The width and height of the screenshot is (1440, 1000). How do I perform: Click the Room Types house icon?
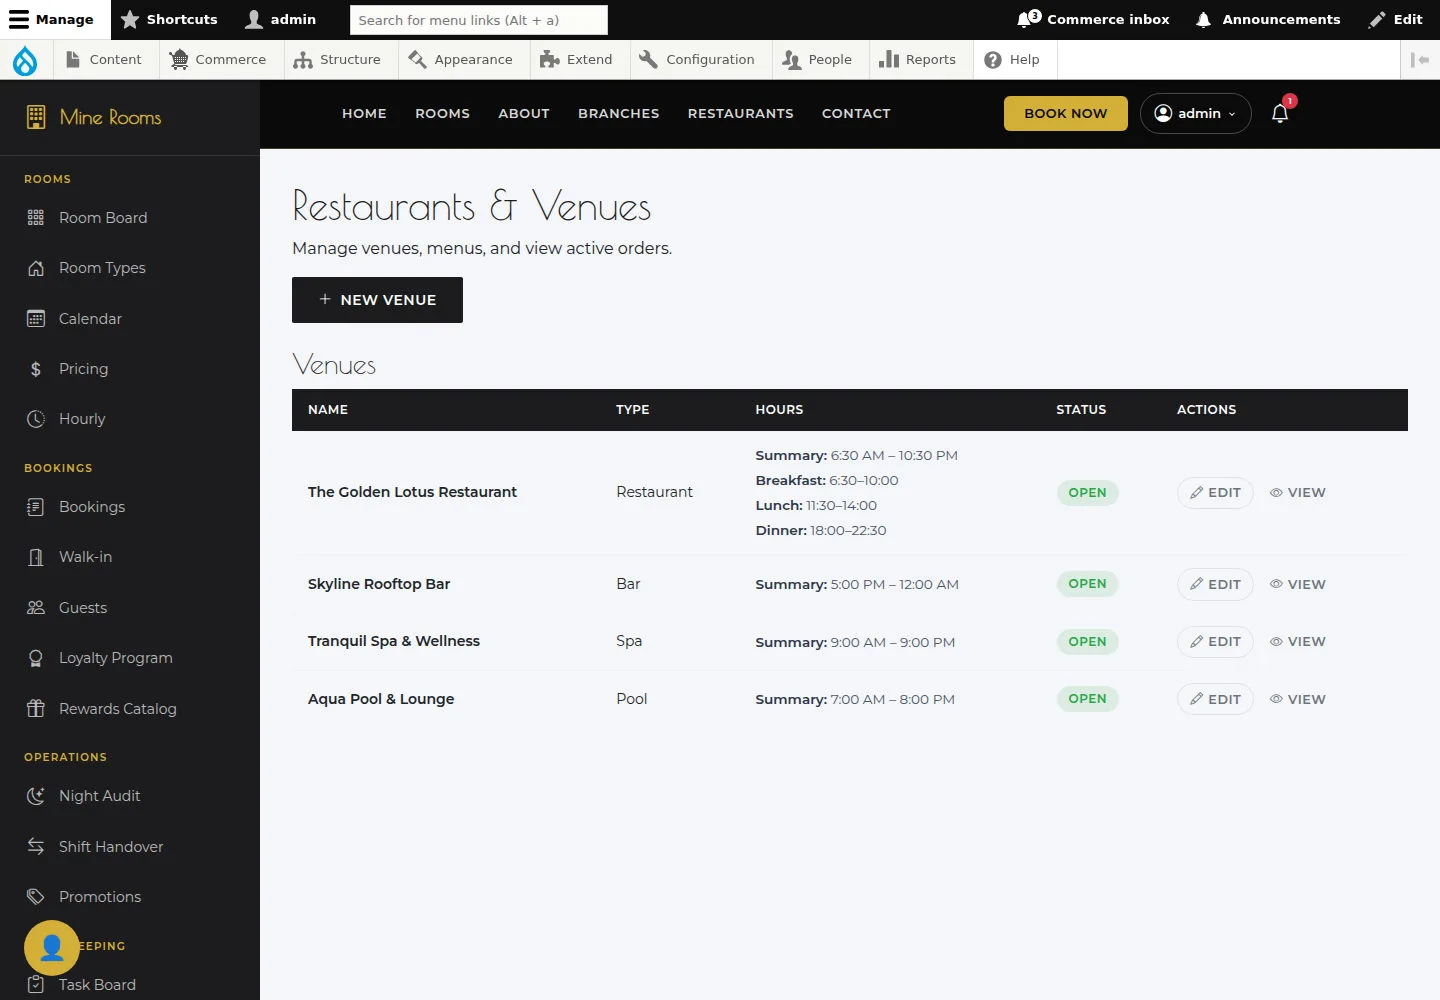(x=36, y=268)
